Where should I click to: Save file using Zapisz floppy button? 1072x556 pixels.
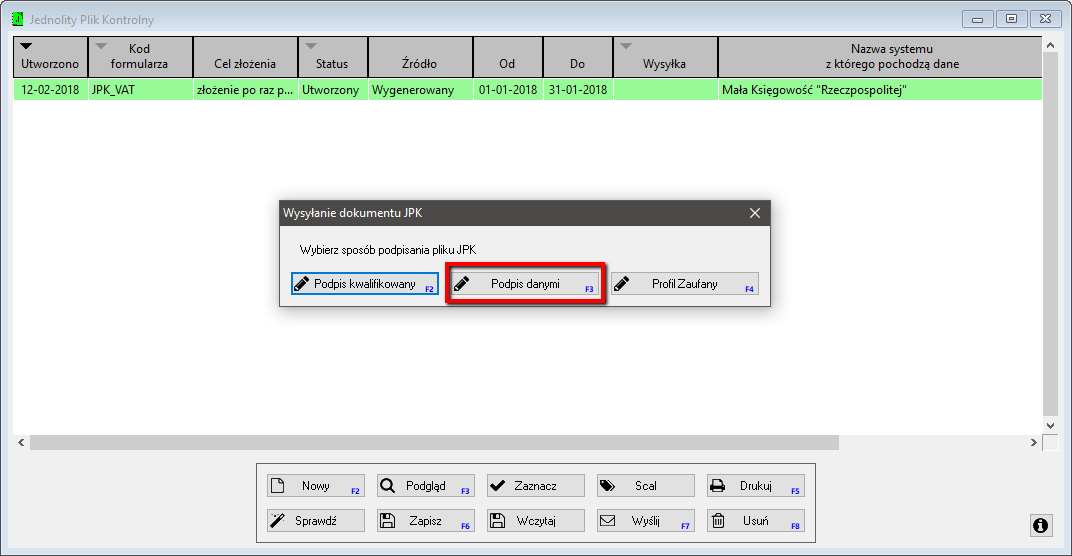(x=425, y=520)
